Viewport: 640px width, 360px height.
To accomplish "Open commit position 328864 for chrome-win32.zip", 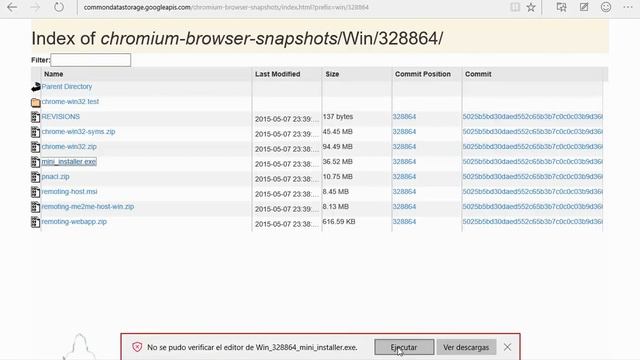I will [x=404, y=147].
